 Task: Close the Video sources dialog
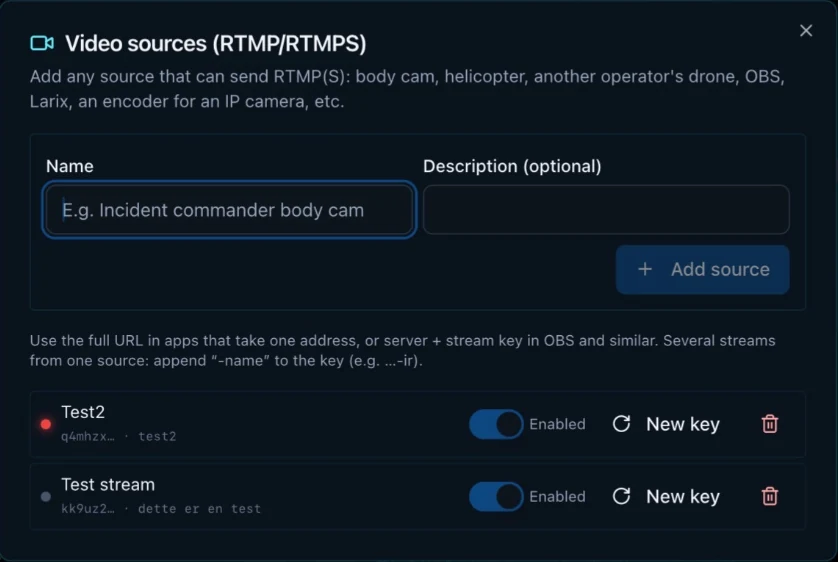point(806,30)
